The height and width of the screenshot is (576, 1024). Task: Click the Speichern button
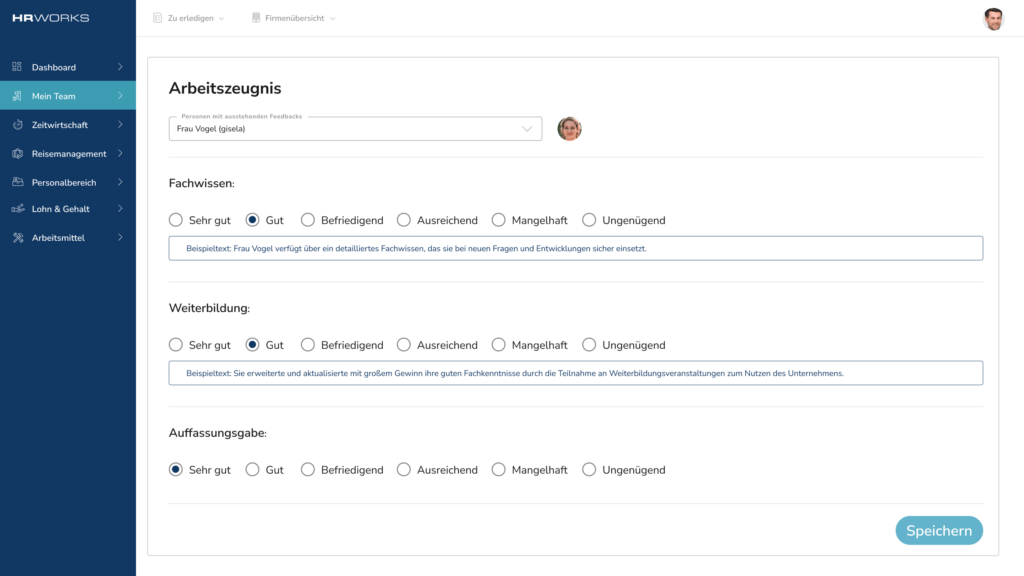[938, 530]
